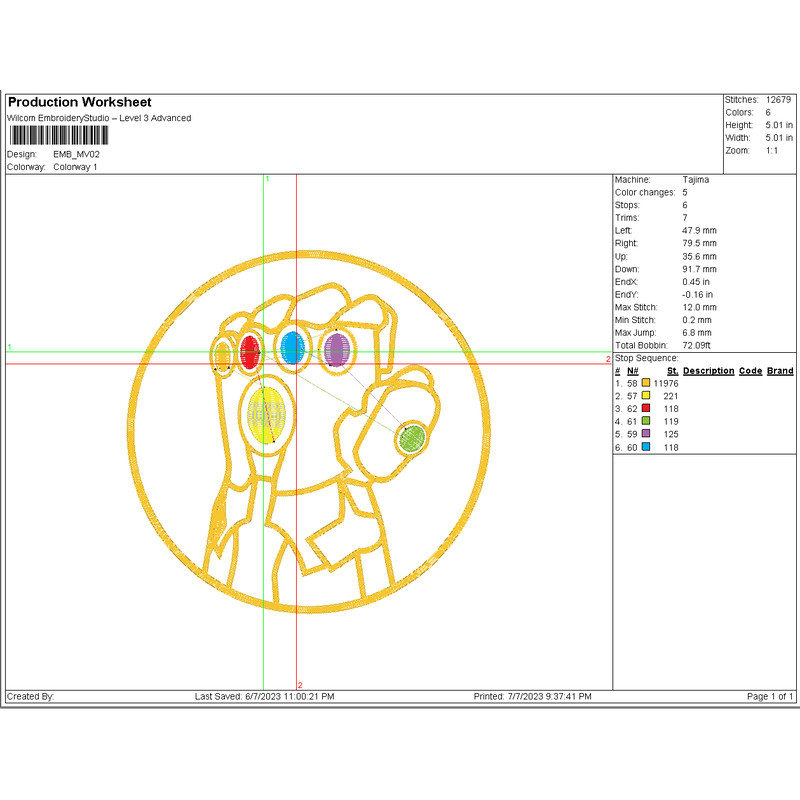Click the Code column header

(750, 371)
